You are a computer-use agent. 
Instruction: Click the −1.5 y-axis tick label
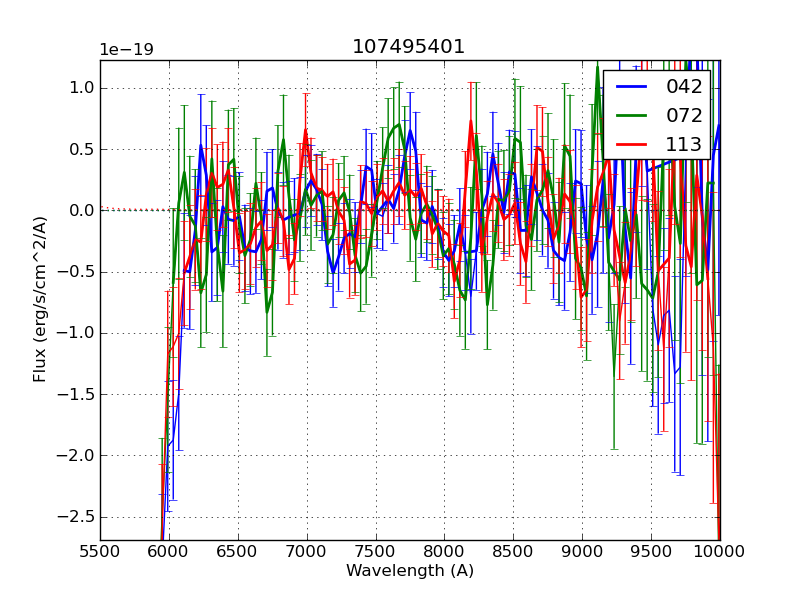(x=76, y=394)
